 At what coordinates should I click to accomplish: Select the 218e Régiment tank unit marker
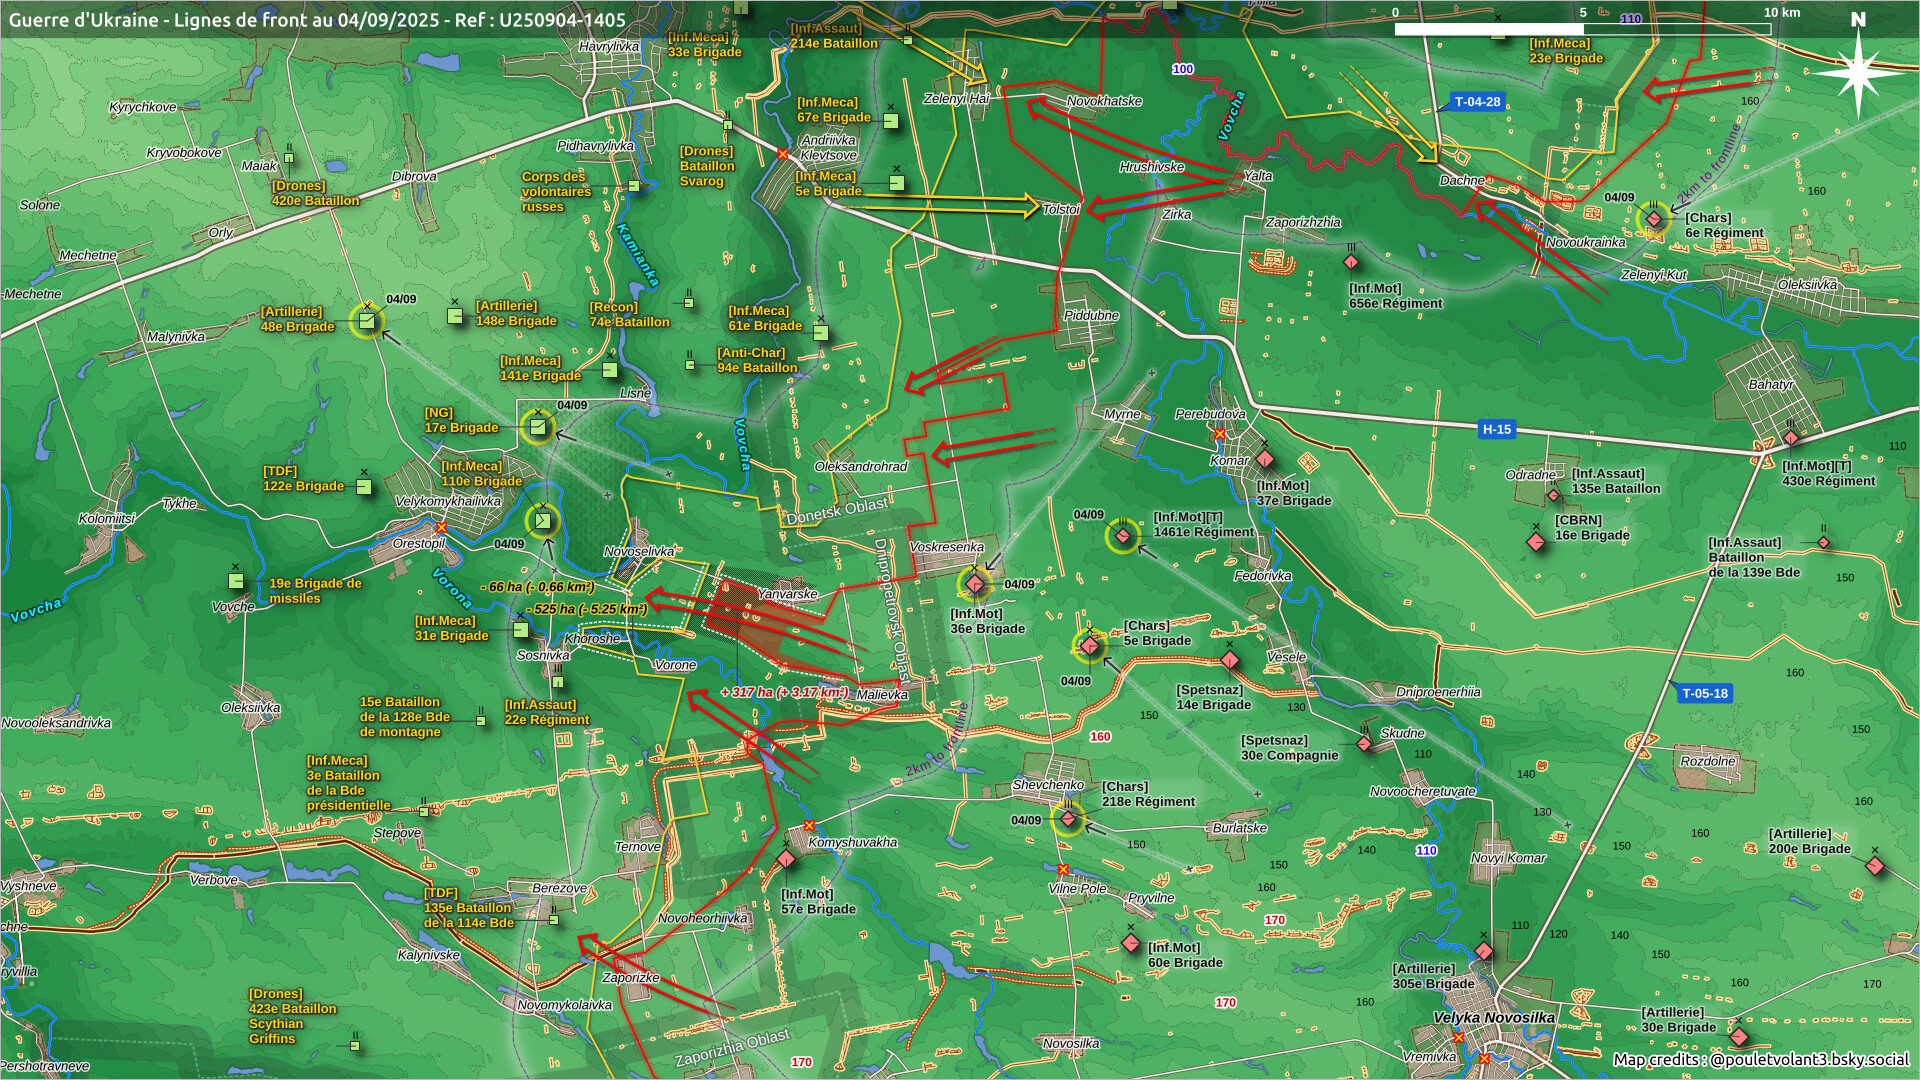click(x=1068, y=820)
